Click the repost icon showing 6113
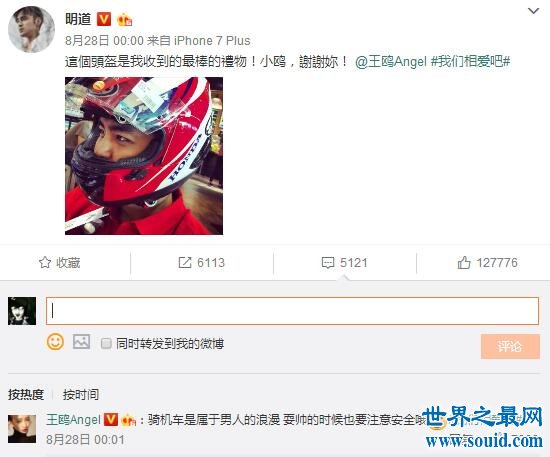This screenshot has width=550, height=457. coord(185,262)
